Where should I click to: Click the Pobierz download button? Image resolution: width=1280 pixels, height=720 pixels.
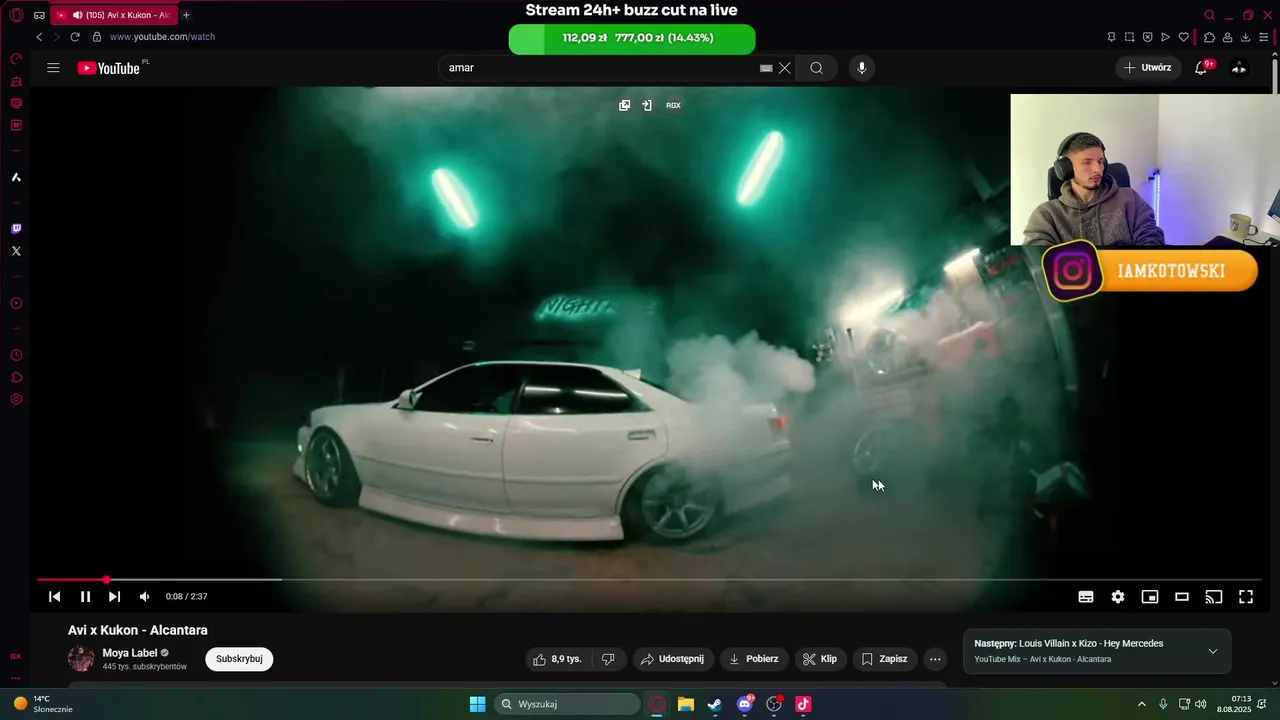coord(753,659)
